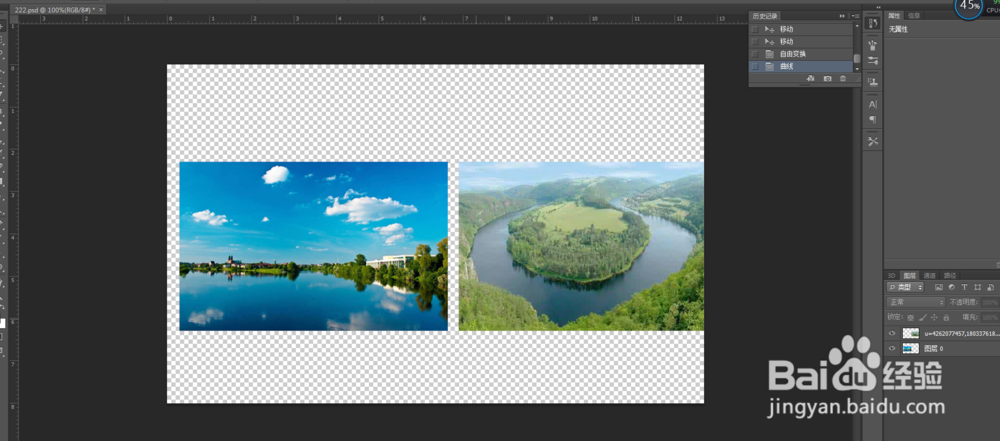Click the blue sky lake image on canvas

(x=313, y=246)
